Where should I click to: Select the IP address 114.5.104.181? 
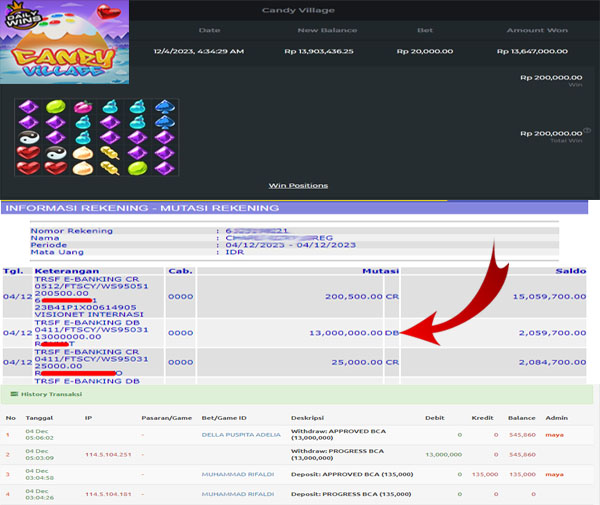point(108,494)
